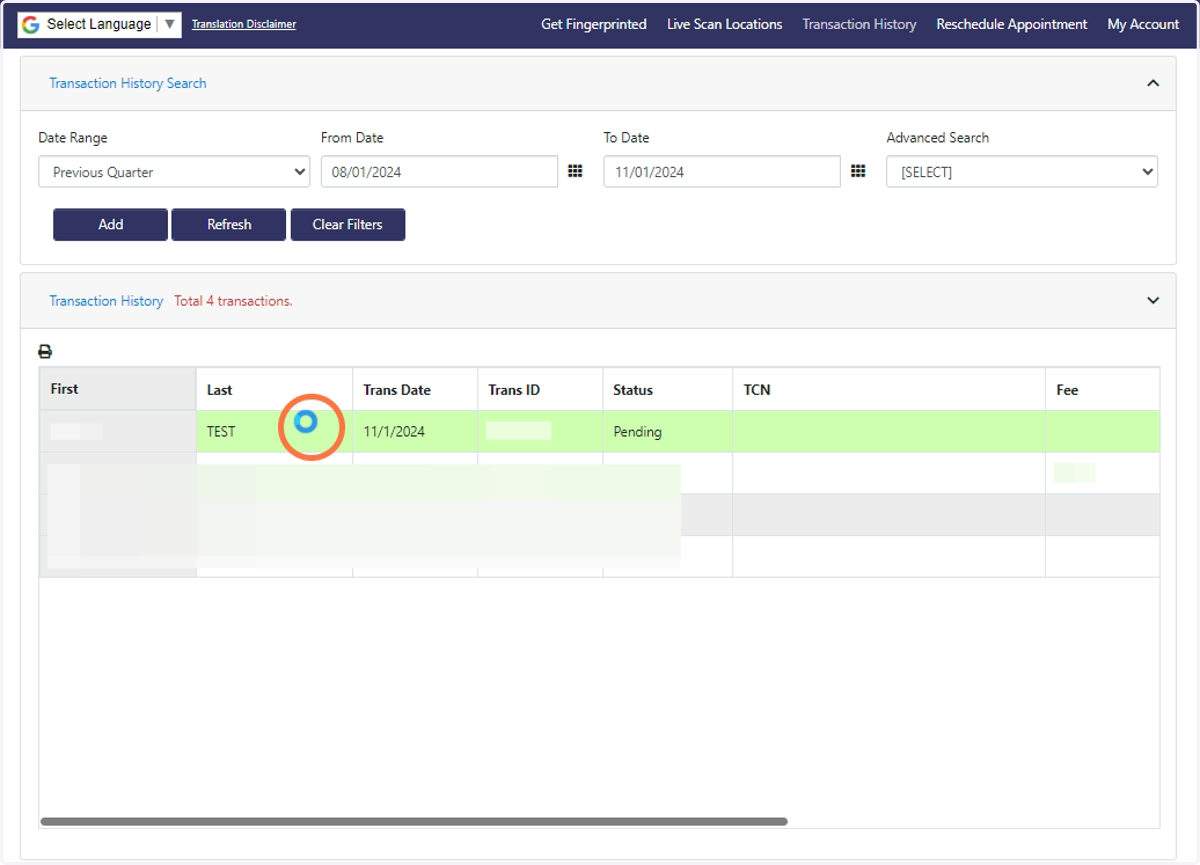The height and width of the screenshot is (865, 1200).
Task: Open the From Date calendar picker icon
Action: pyautogui.click(x=575, y=172)
